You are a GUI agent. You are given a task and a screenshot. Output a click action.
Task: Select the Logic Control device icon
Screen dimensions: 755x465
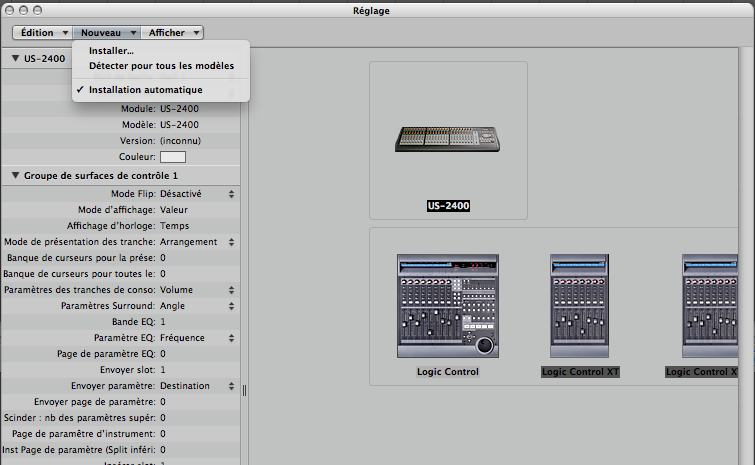click(448, 306)
